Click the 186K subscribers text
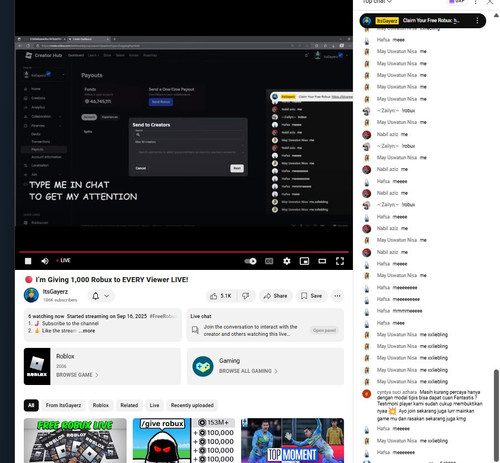The height and width of the screenshot is (463, 500). click(60, 300)
